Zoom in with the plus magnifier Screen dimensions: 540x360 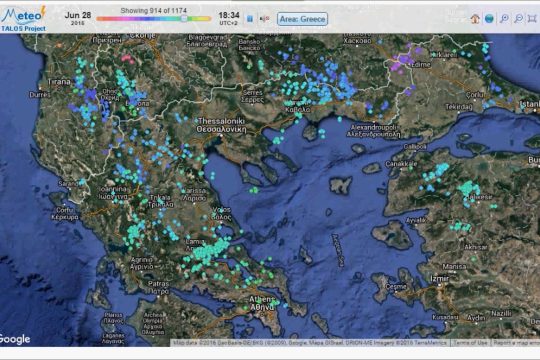point(504,19)
